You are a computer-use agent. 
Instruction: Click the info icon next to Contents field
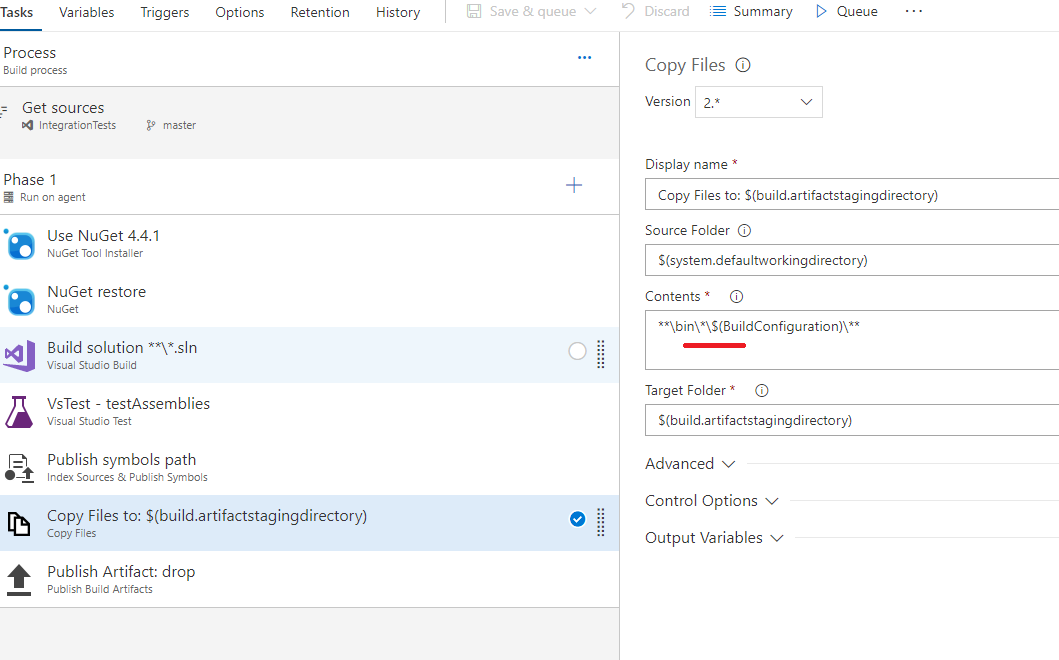pos(736,296)
